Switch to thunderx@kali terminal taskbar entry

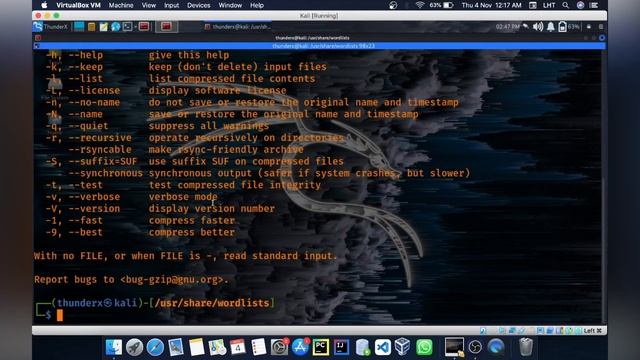click(237, 27)
